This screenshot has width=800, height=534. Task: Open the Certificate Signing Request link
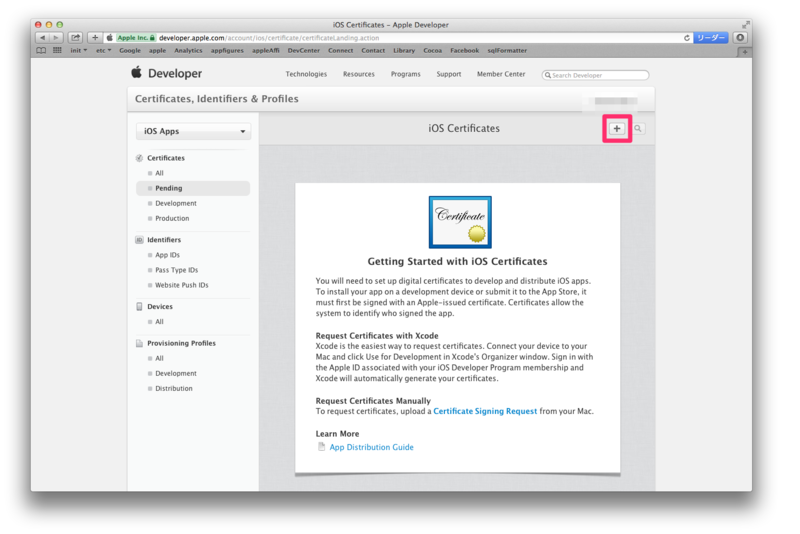[485, 411]
